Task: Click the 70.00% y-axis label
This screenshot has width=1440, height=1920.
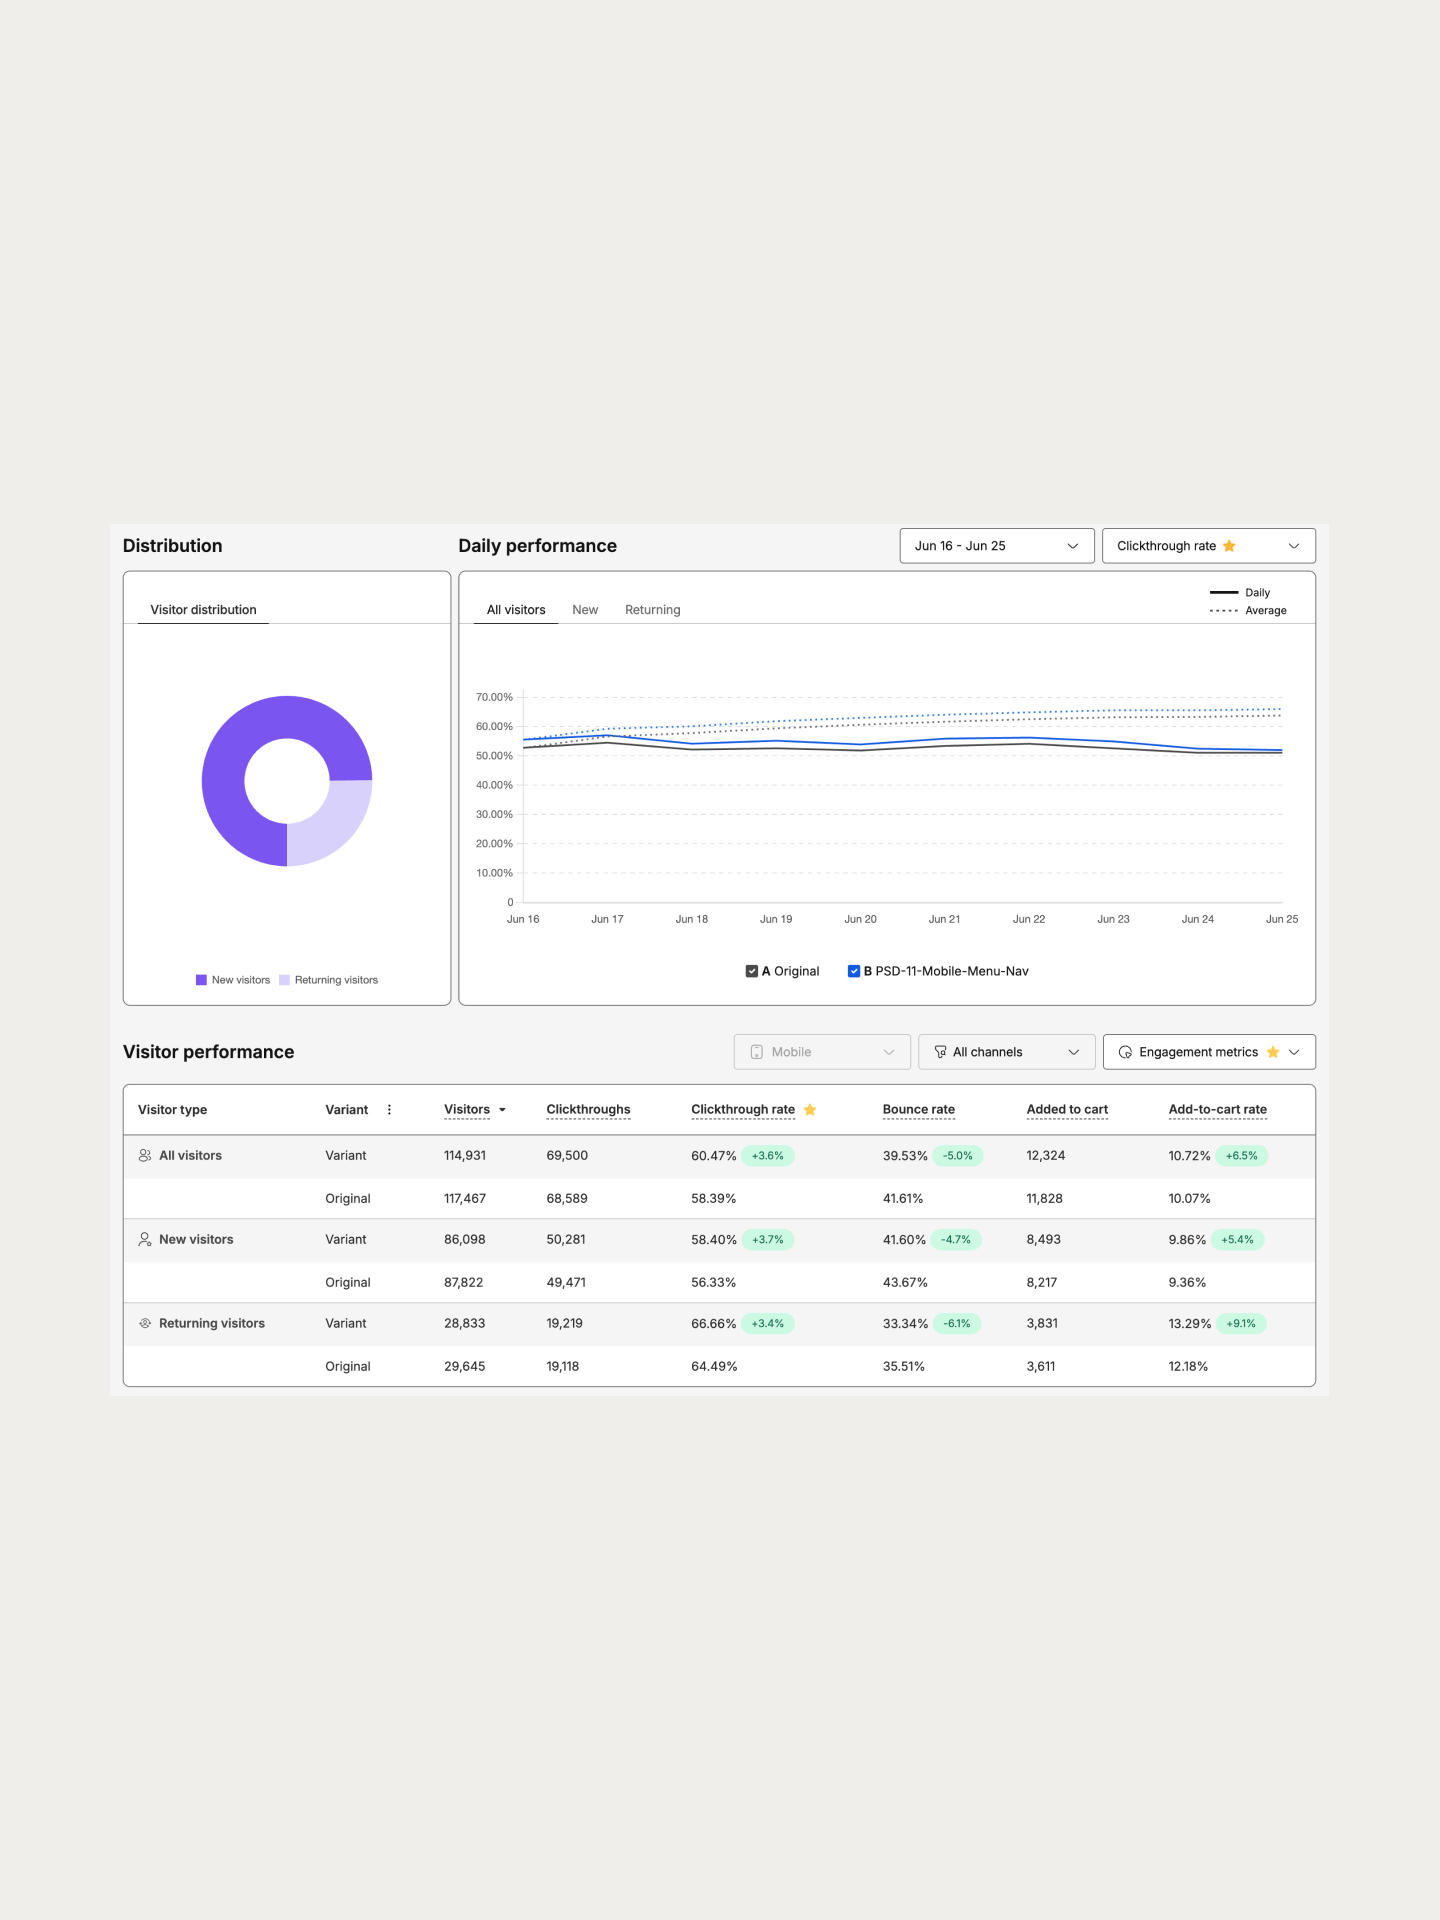Action: coord(494,697)
